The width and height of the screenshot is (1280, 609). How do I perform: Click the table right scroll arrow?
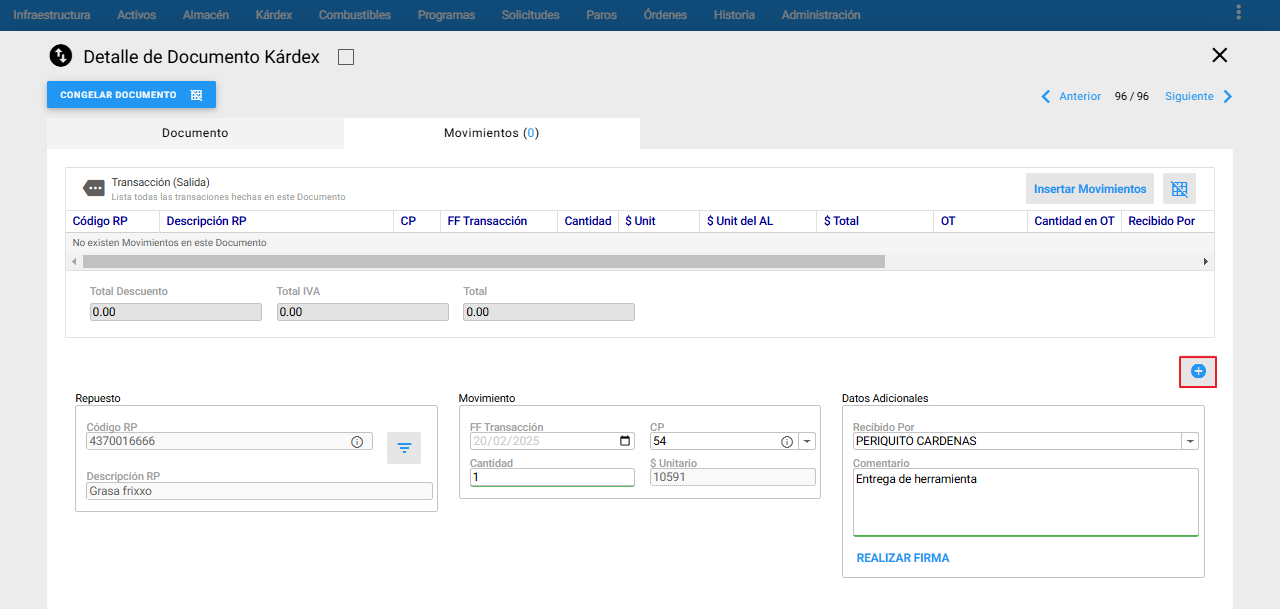tap(1205, 261)
